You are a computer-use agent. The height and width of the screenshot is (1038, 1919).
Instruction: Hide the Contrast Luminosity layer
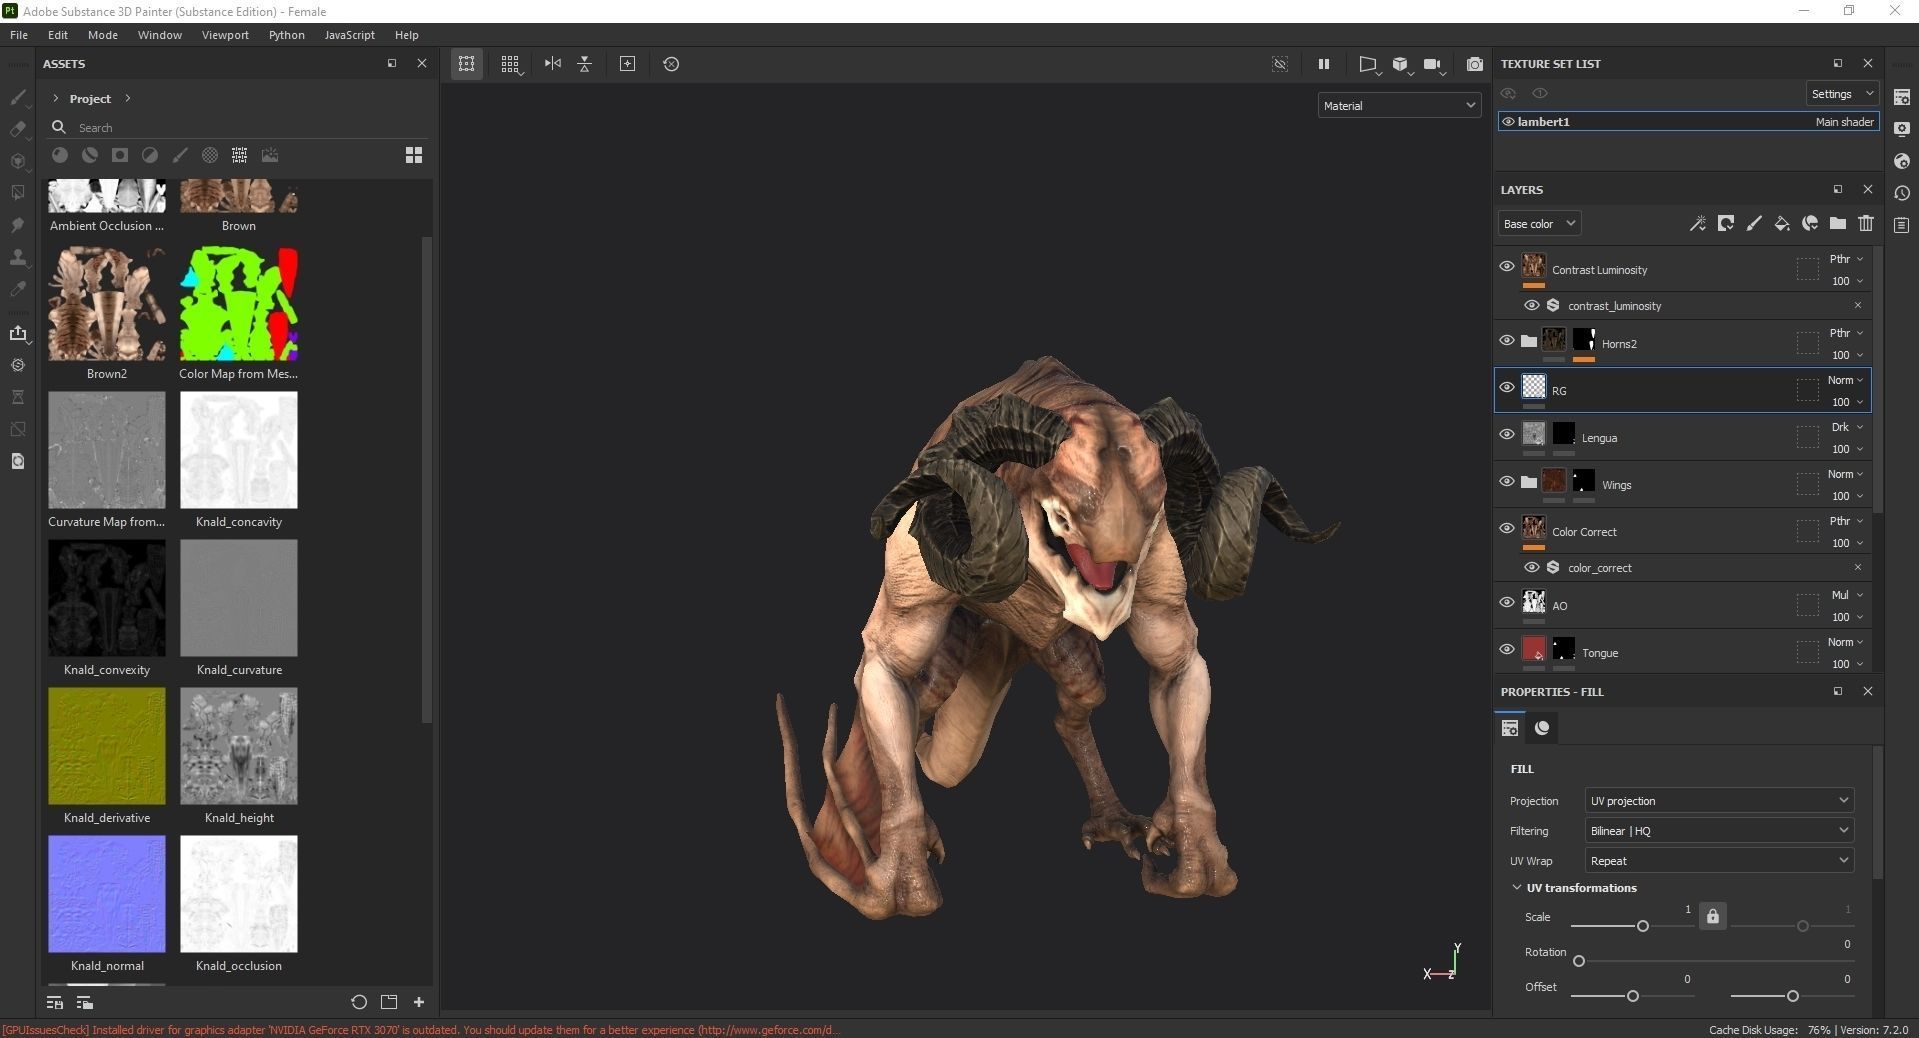[x=1507, y=266]
